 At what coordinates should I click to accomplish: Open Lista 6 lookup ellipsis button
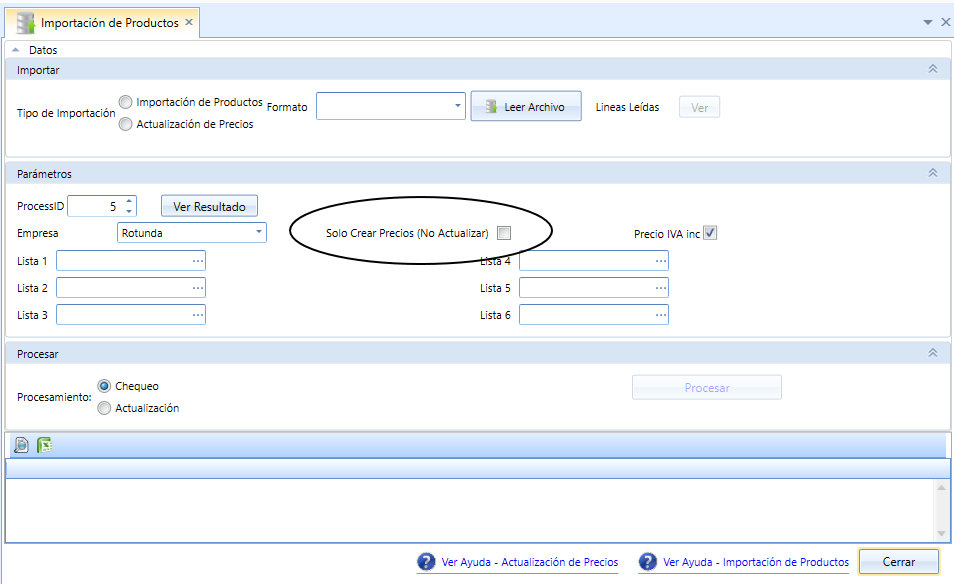click(x=661, y=315)
